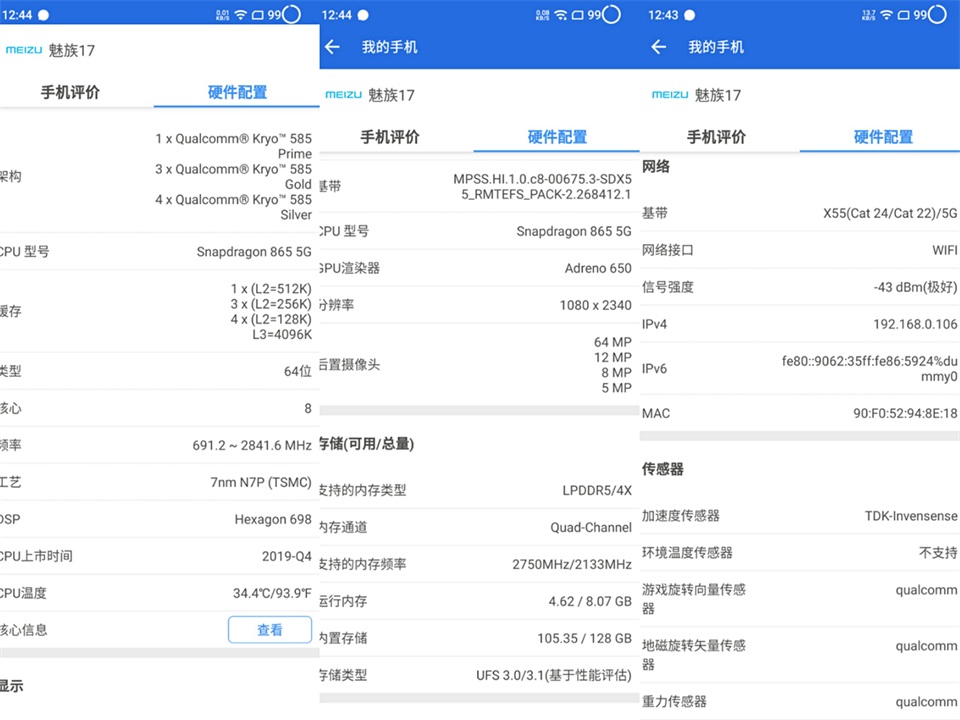Image resolution: width=960 pixels, height=720 pixels.
Task: Tap the 1080 x 2340 resolution value
Action: 596,305
